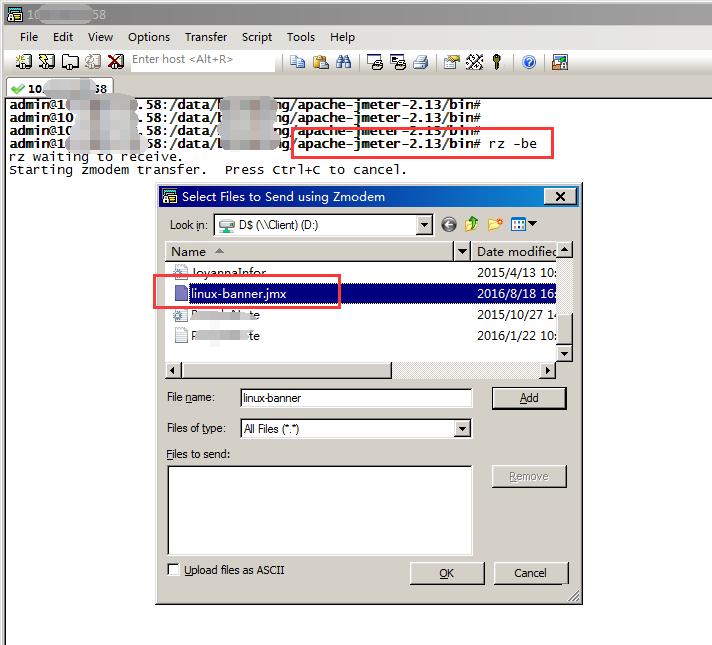Click the blue Help question icon
712x645 pixels.
pyautogui.click(x=529, y=62)
